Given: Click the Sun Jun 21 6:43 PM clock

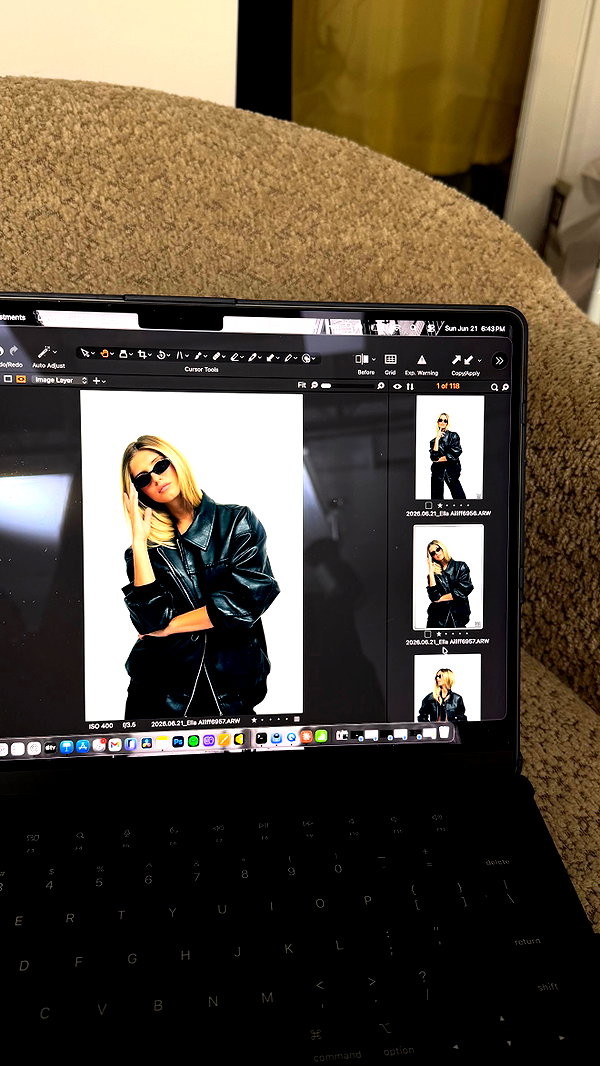Looking at the screenshot, I should pyautogui.click(x=475, y=328).
